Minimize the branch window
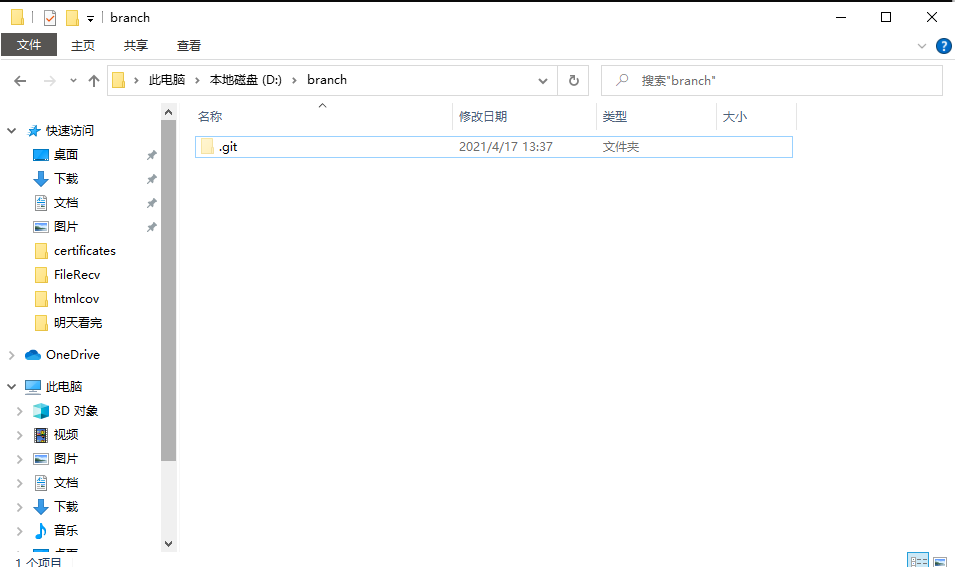The image size is (955, 567). click(841, 18)
